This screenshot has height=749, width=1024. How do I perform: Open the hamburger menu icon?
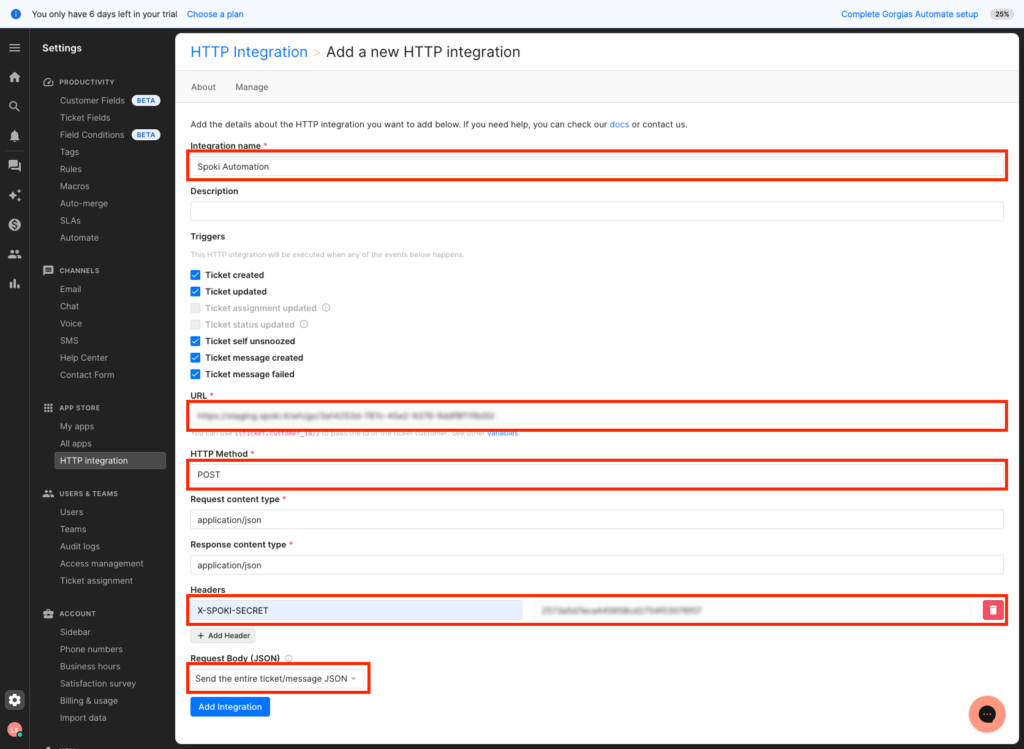pyautogui.click(x=14, y=48)
